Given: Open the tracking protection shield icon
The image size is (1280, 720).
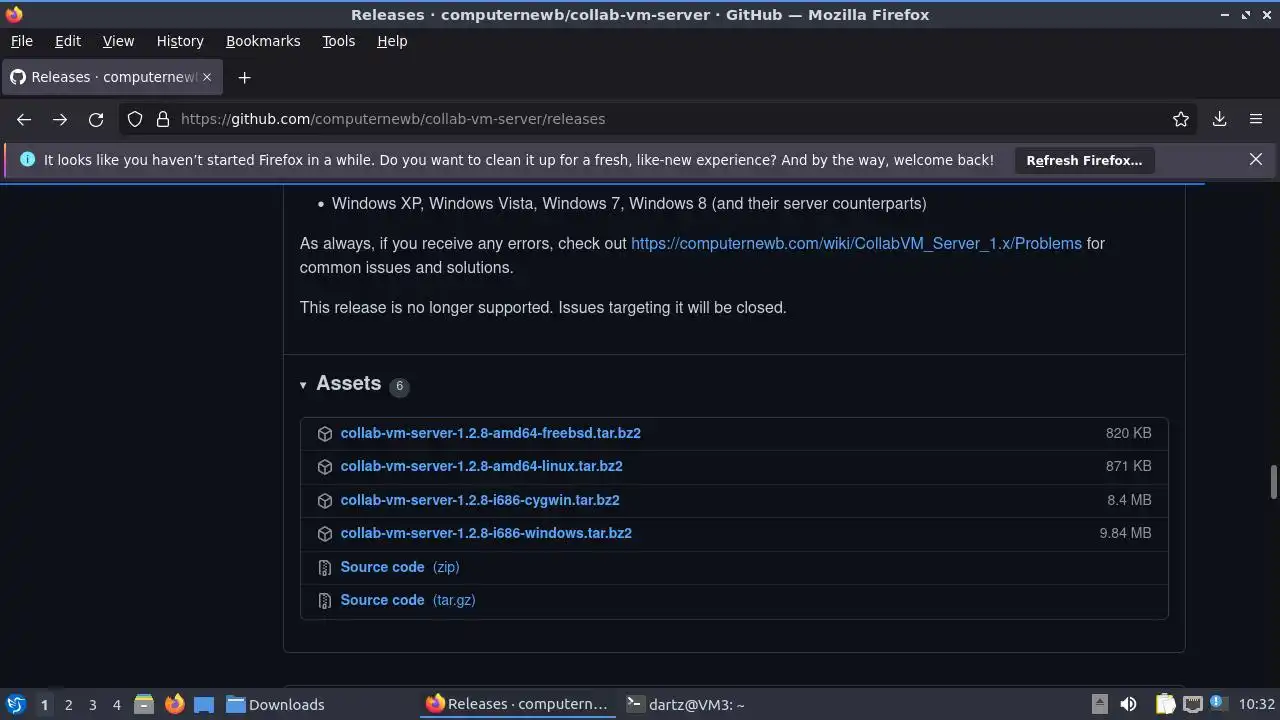Looking at the screenshot, I should point(135,119).
